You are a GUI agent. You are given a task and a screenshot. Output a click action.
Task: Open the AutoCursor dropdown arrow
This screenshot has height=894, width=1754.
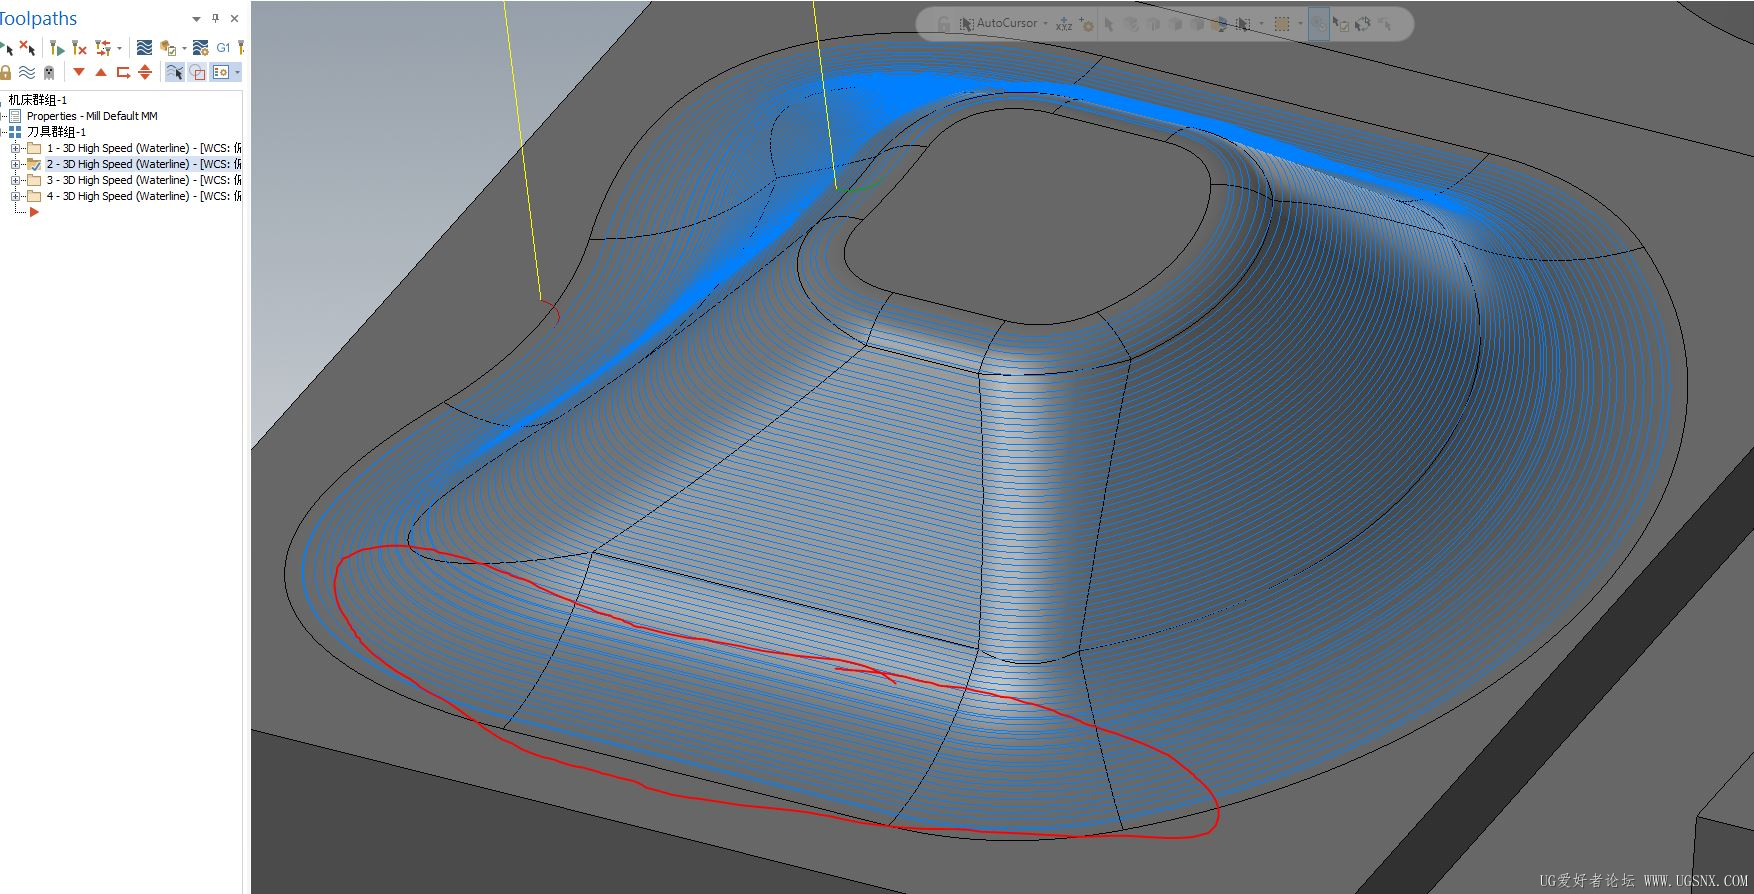1046,23
